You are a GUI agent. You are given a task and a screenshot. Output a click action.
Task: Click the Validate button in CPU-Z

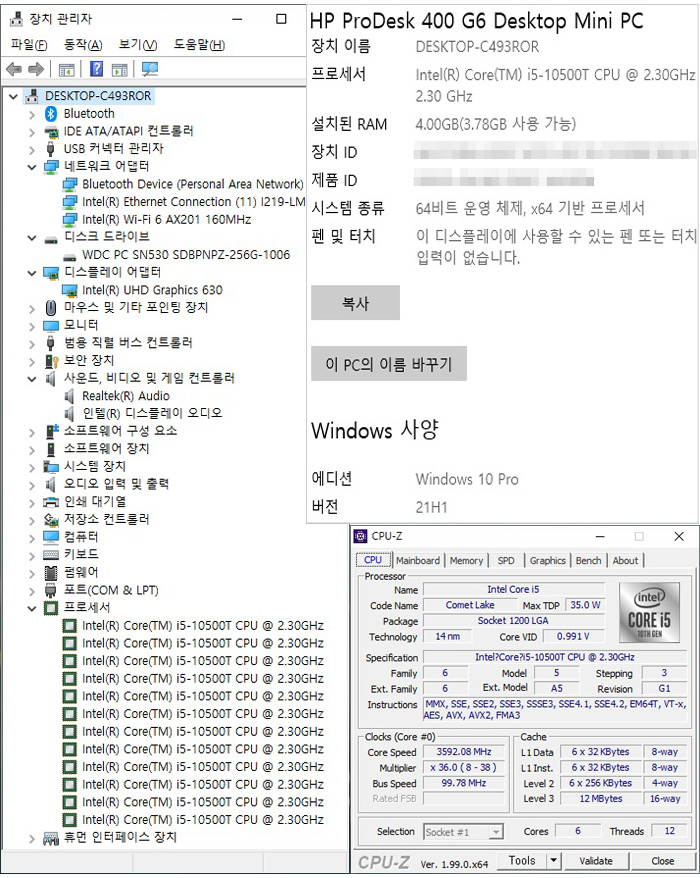pyautogui.click(x=596, y=861)
